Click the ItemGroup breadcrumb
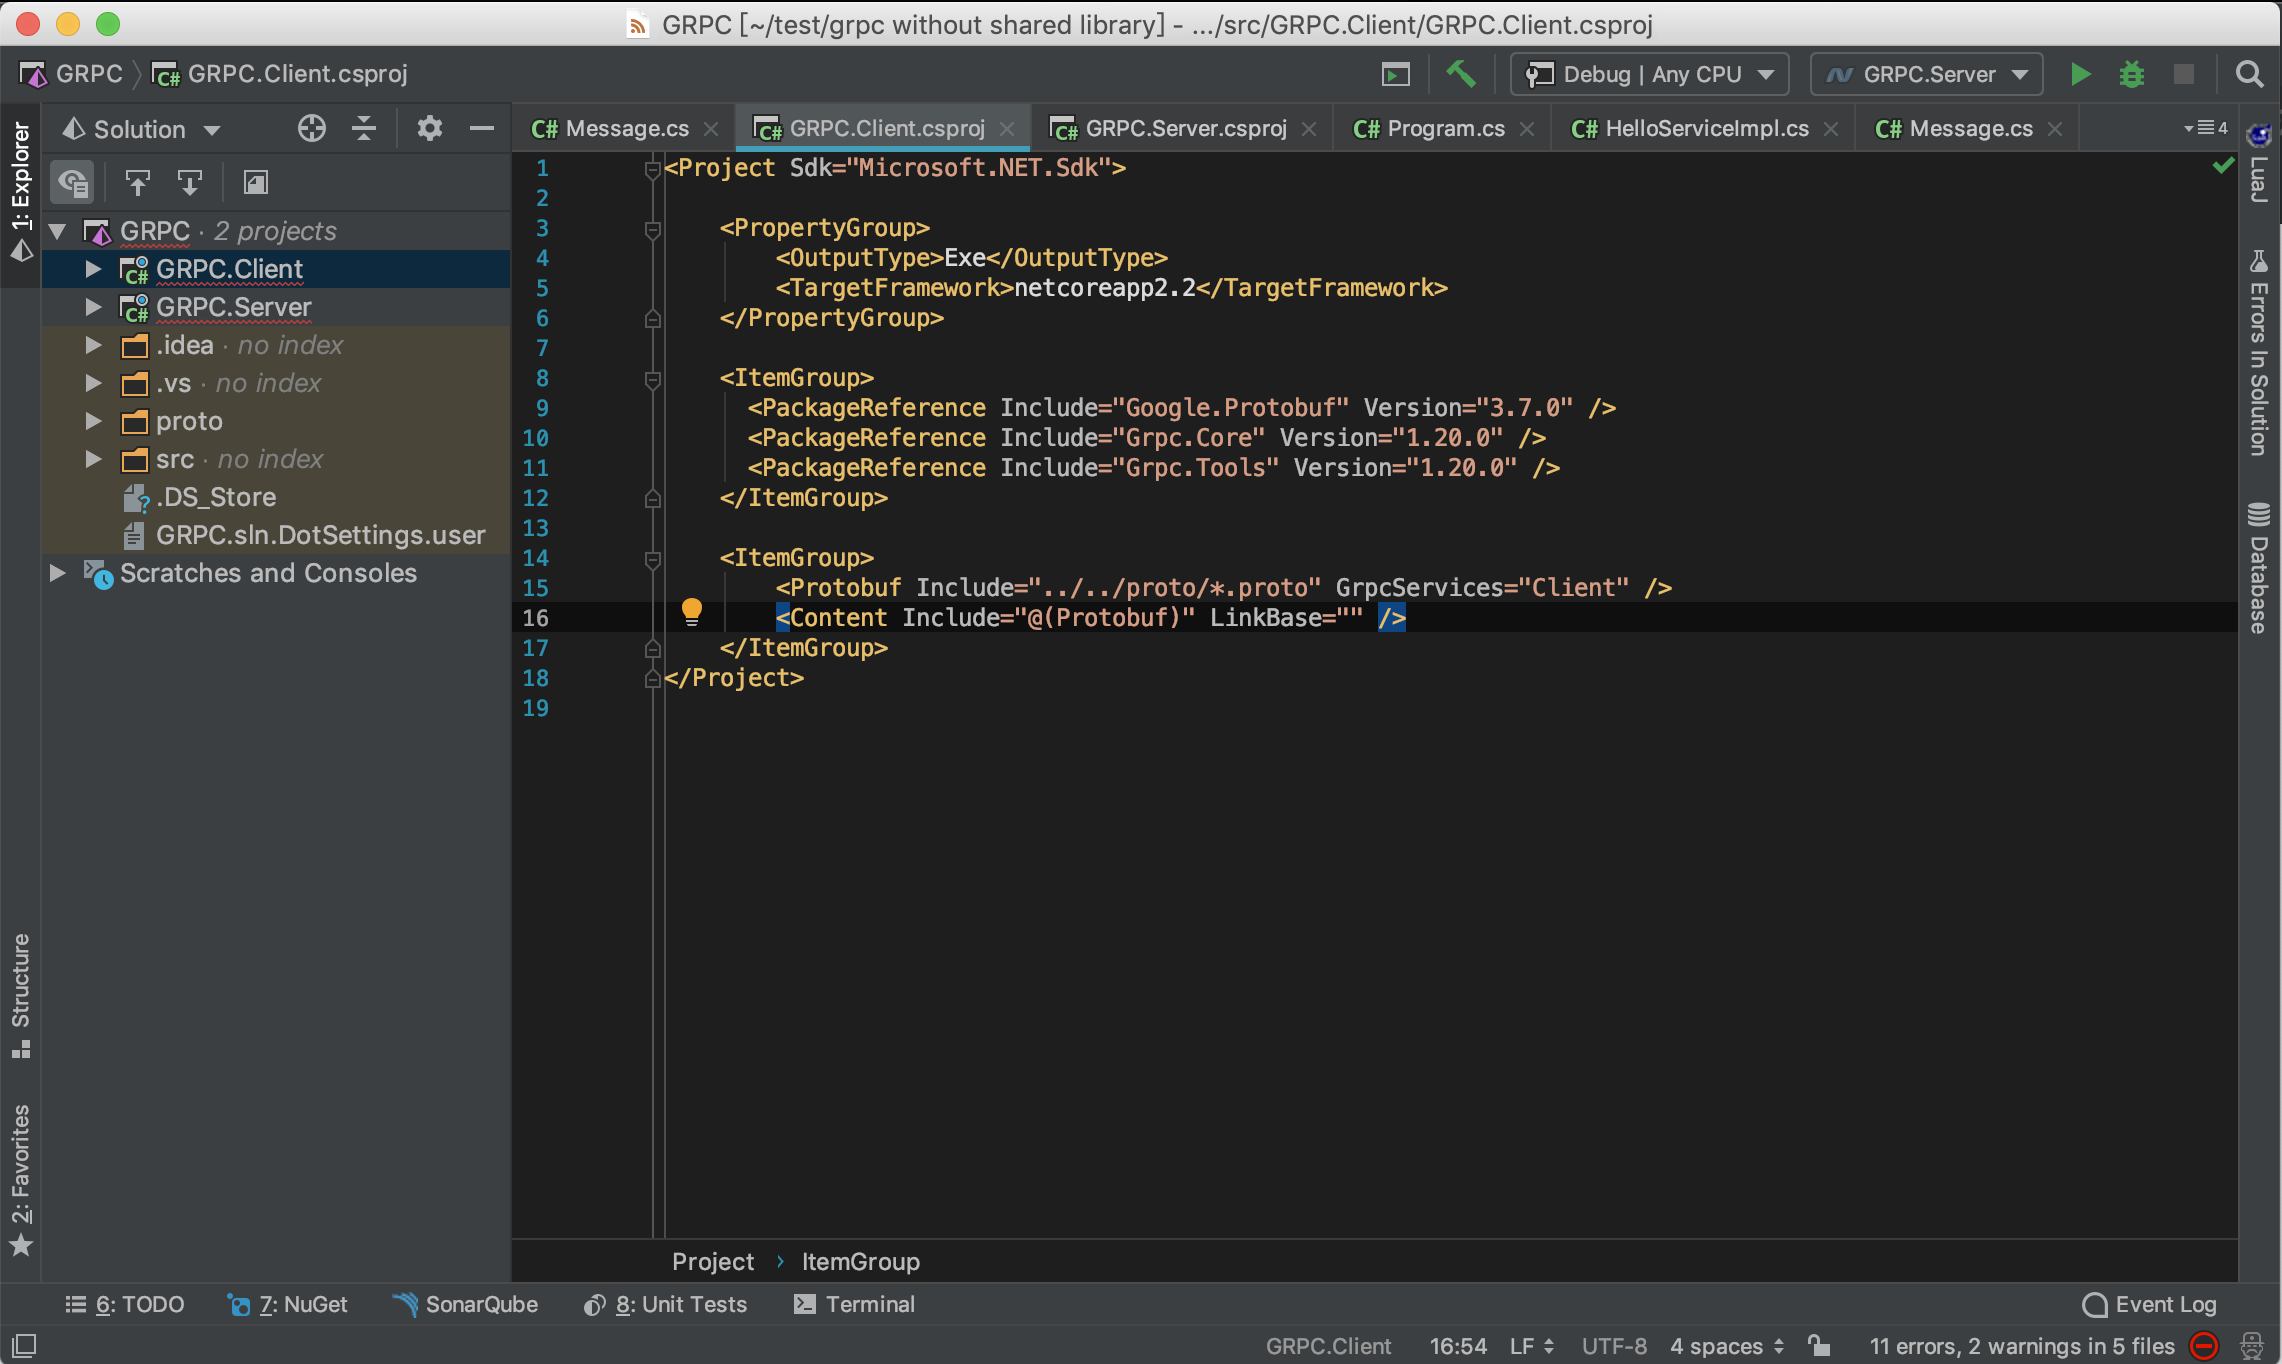This screenshot has height=1364, width=2282. pos(860,1262)
